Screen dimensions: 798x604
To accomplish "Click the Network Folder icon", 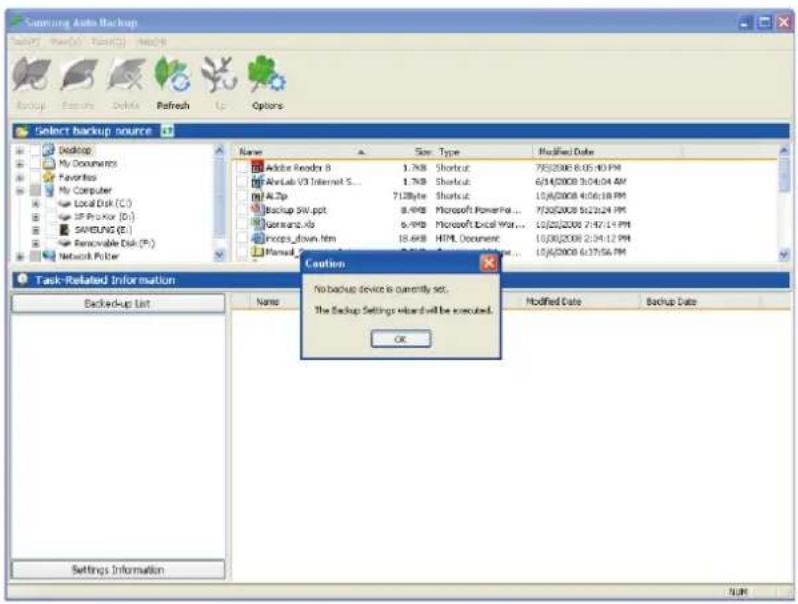I will [x=49, y=256].
